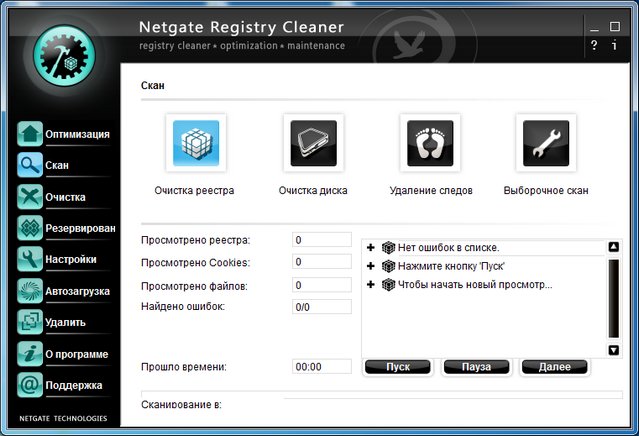Expand 'Чтобы начать новый просмотр' tree item
Viewport: 639px width, 436px height.
click(x=371, y=285)
